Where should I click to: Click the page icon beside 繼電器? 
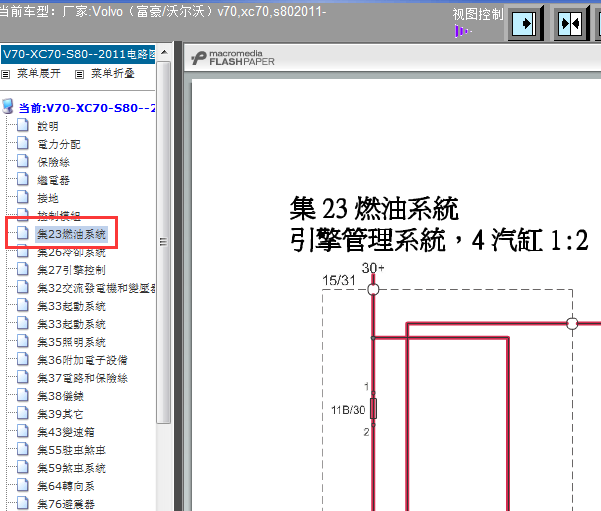pyautogui.click(x=23, y=179)
